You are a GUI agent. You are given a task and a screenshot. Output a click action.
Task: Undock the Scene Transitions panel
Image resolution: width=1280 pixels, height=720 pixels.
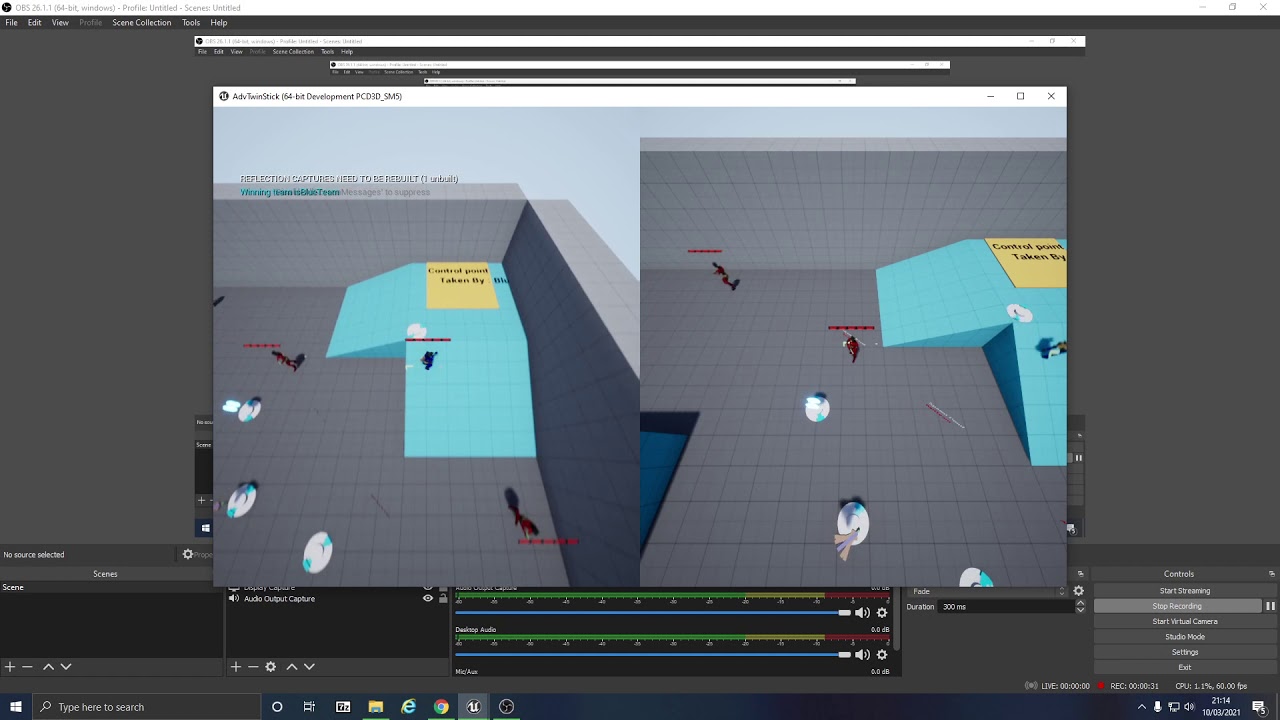click(x=1080, y=574)
